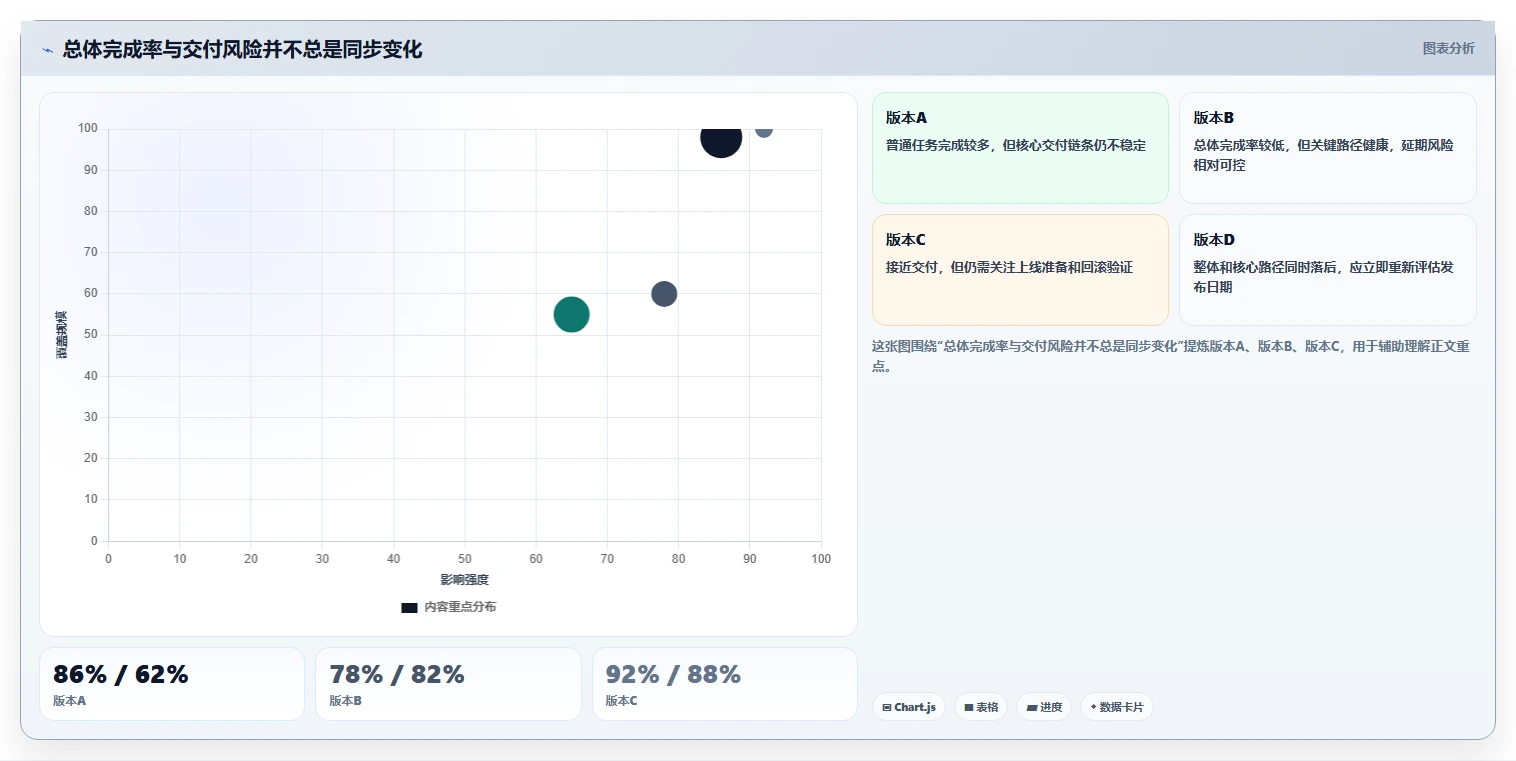Click the text 普通任务完成较多，但核心交付链条仍不稳定
This screenshot has height=761, width=1516.
pyautogui.click(x=1016, y=145)
